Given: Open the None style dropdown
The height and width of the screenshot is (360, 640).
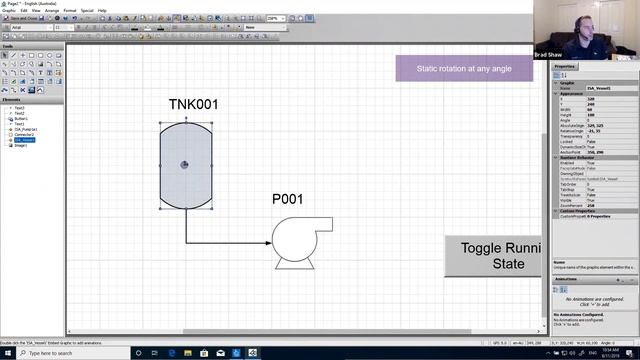Looking at the screenshot, I should 284,27.
